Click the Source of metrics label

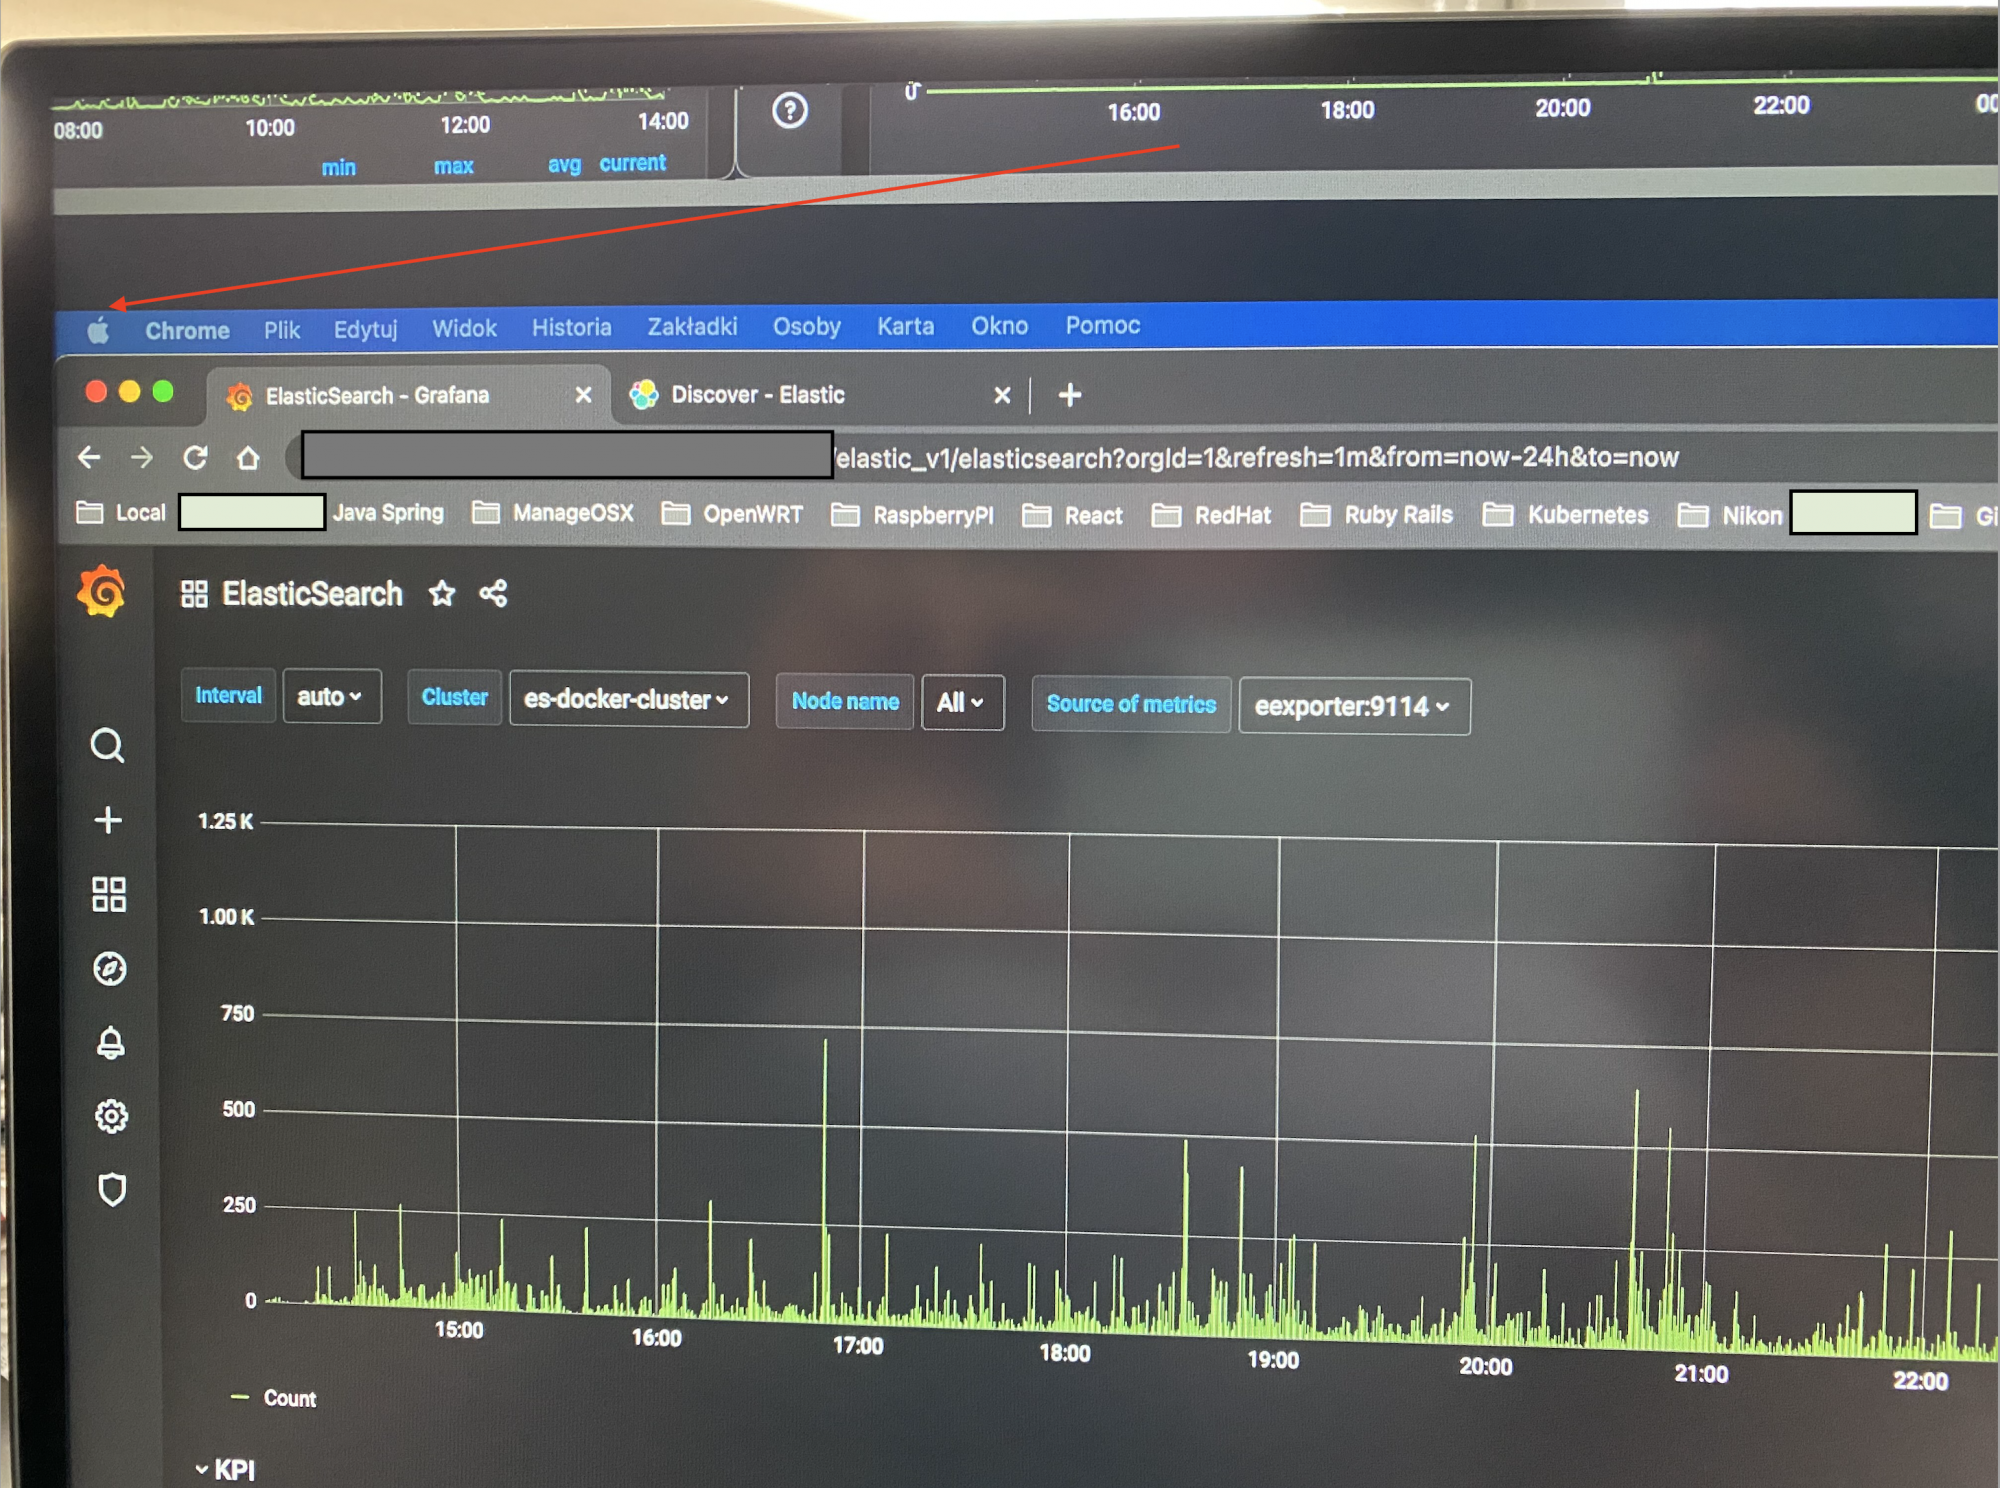1131,704
